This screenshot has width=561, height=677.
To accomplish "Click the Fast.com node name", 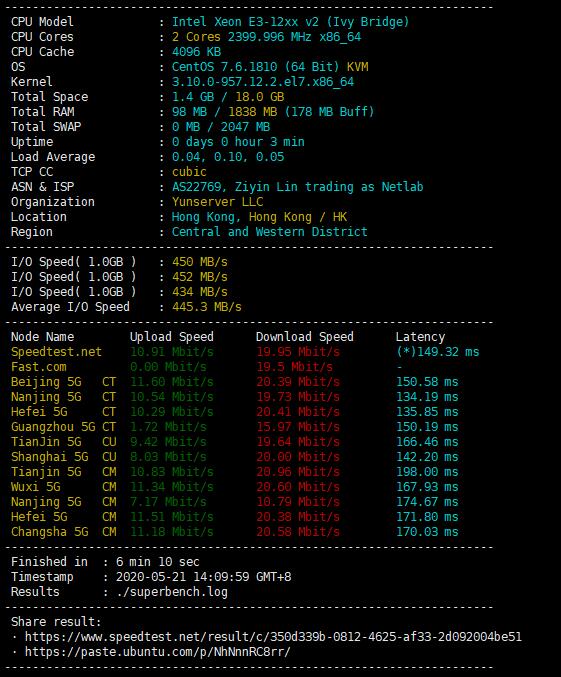I will point(39,367).
